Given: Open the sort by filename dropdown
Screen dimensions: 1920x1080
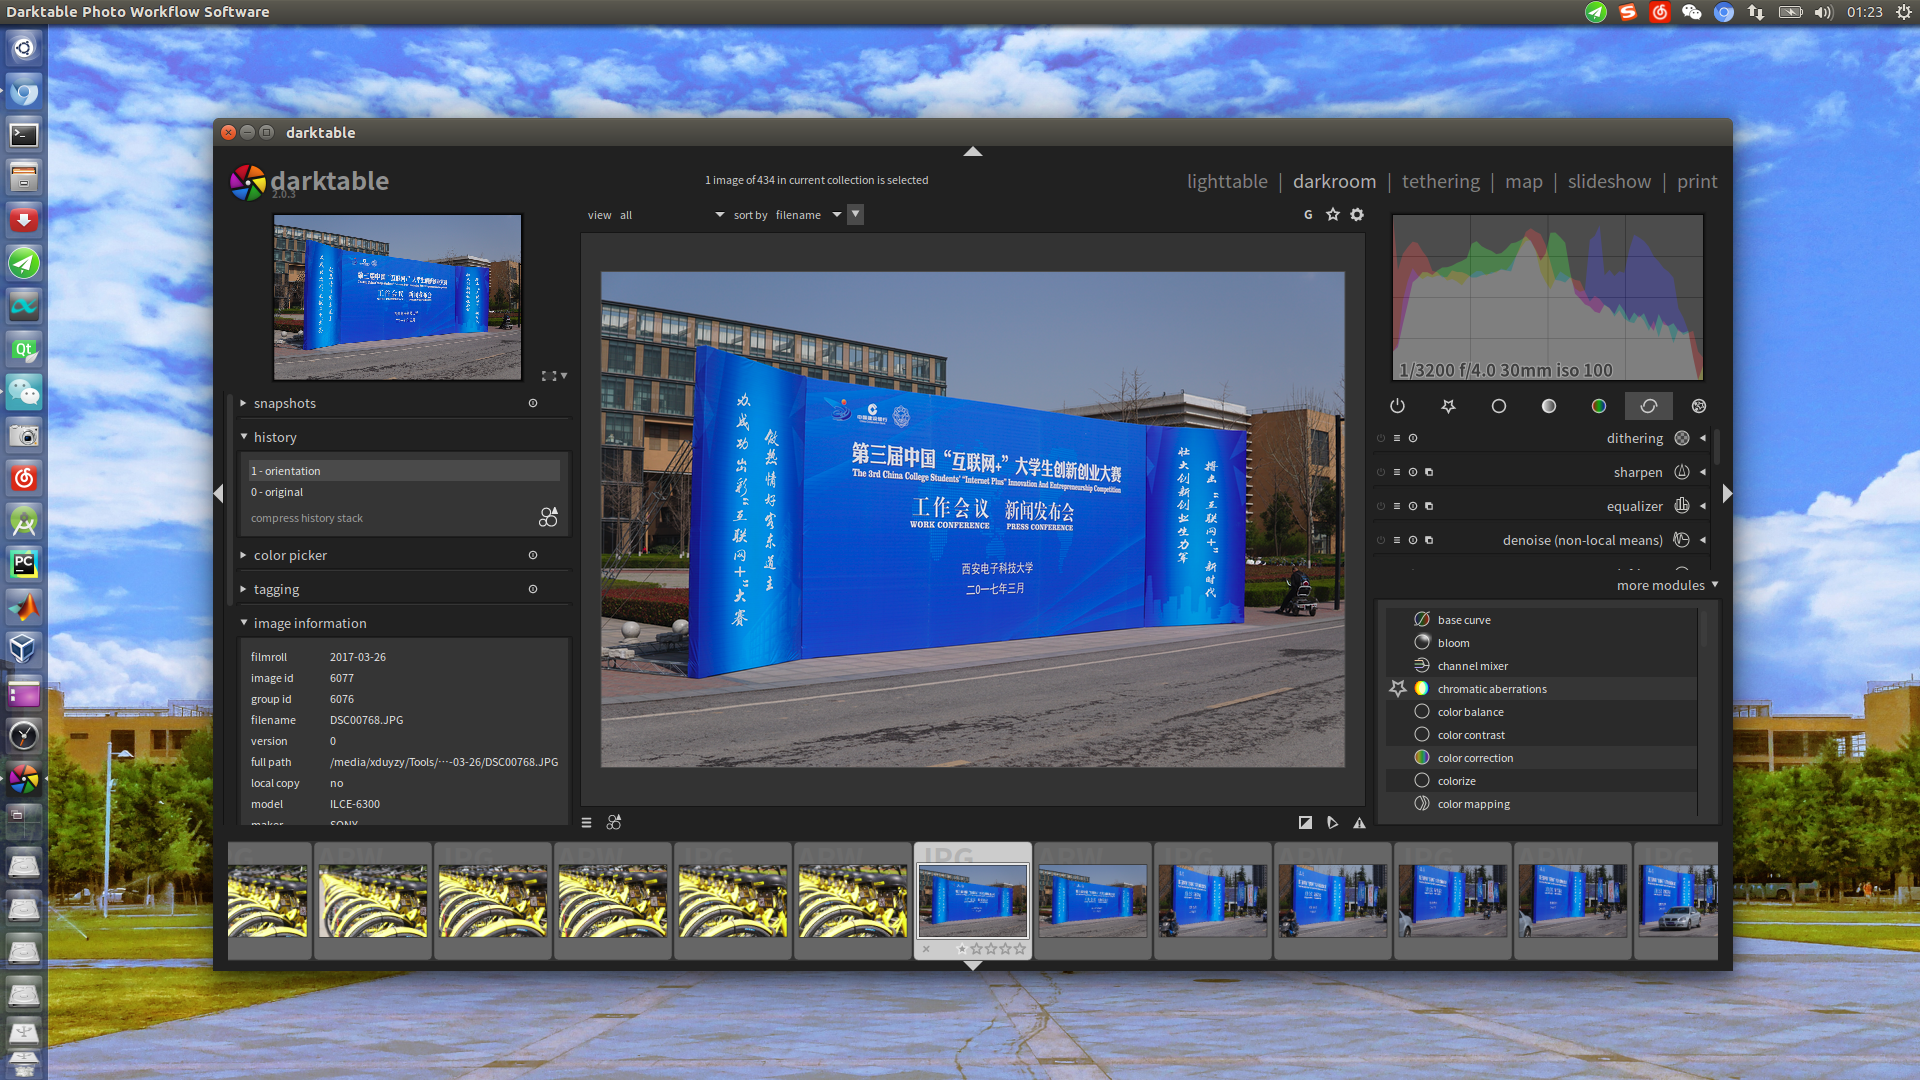Looking at the screenshot, I should tap(808, 215).
